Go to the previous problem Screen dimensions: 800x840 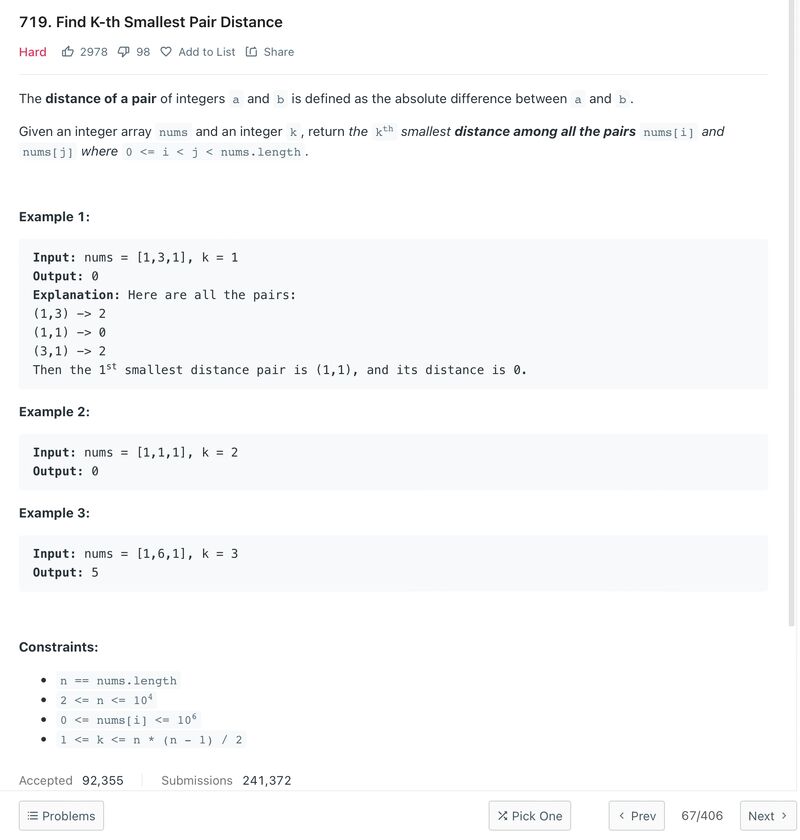(x=637, y=815)
